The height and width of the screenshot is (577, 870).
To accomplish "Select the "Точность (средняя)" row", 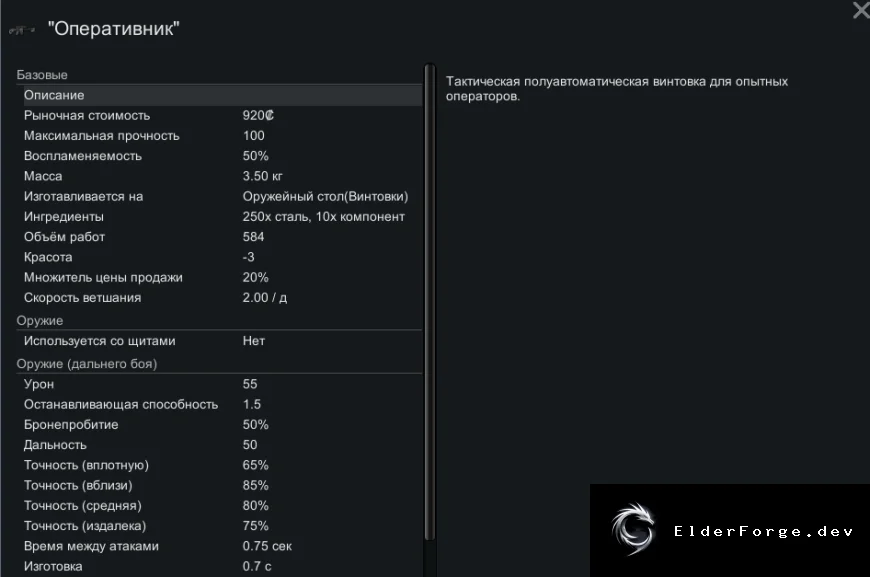I will [219, 506].
